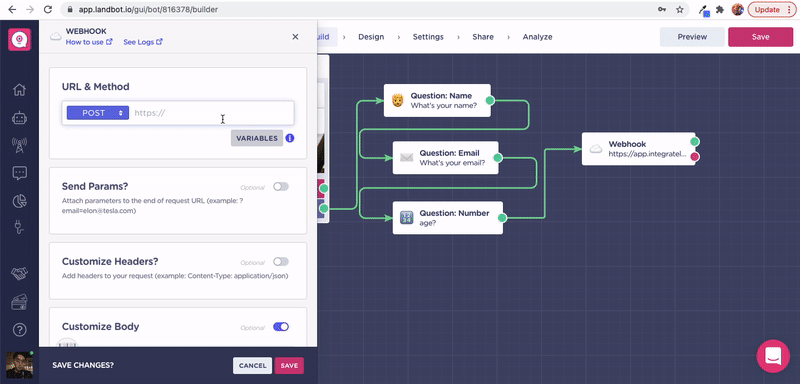The image size is (800, 384).
Task: Click Webhook block green success connector
Action: [x=694, y=141]
